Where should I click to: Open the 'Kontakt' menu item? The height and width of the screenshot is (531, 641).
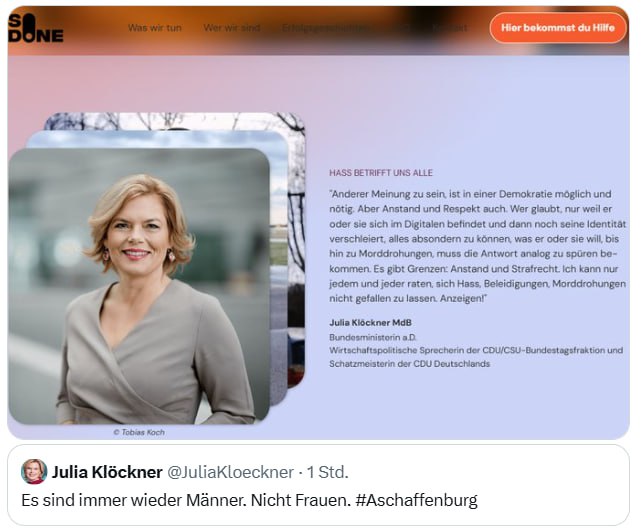(x=450, y=28)
